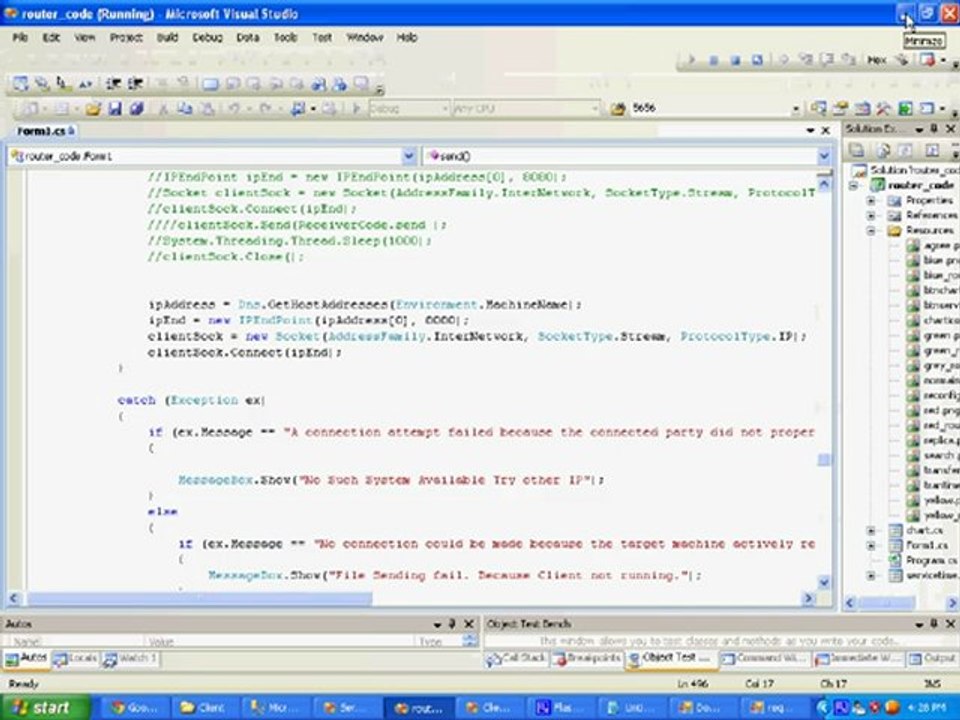Click the Save floppy disk icon
960x720 pixels.
click(114, 109)
